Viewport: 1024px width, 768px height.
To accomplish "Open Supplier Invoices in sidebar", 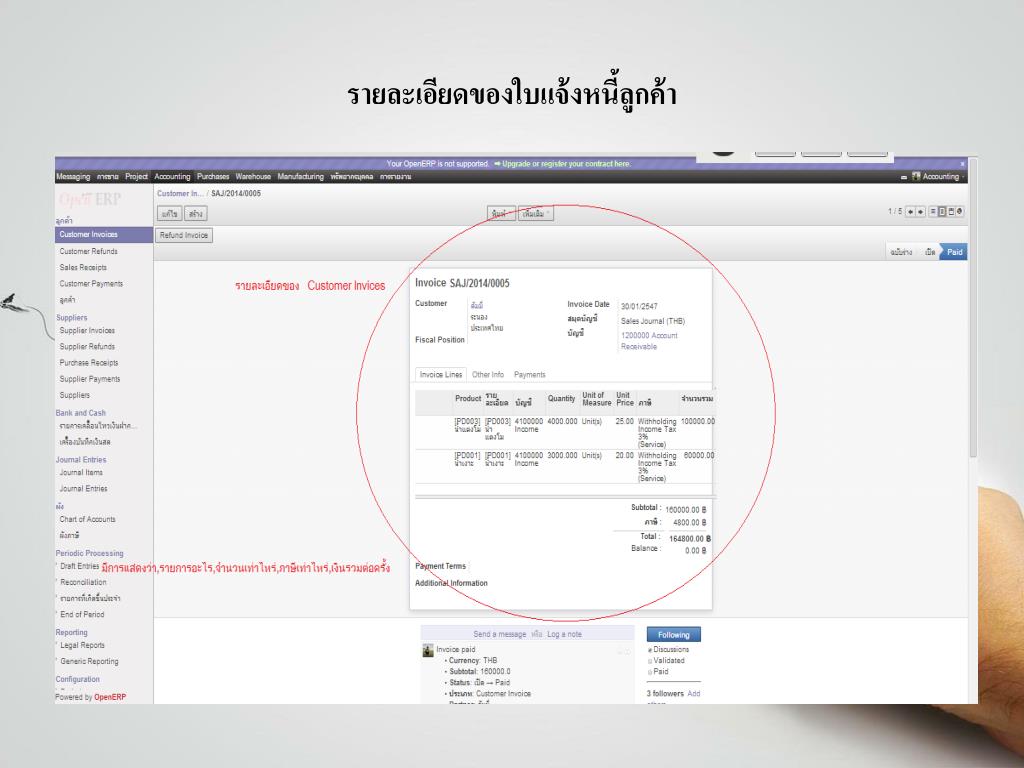I will point(87,330).
